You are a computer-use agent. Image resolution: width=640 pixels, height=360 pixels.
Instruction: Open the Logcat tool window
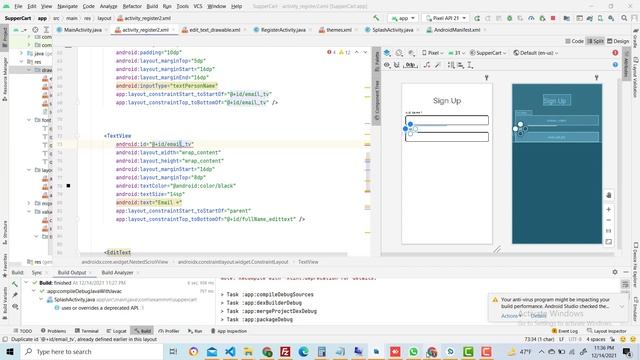(116, 331)
